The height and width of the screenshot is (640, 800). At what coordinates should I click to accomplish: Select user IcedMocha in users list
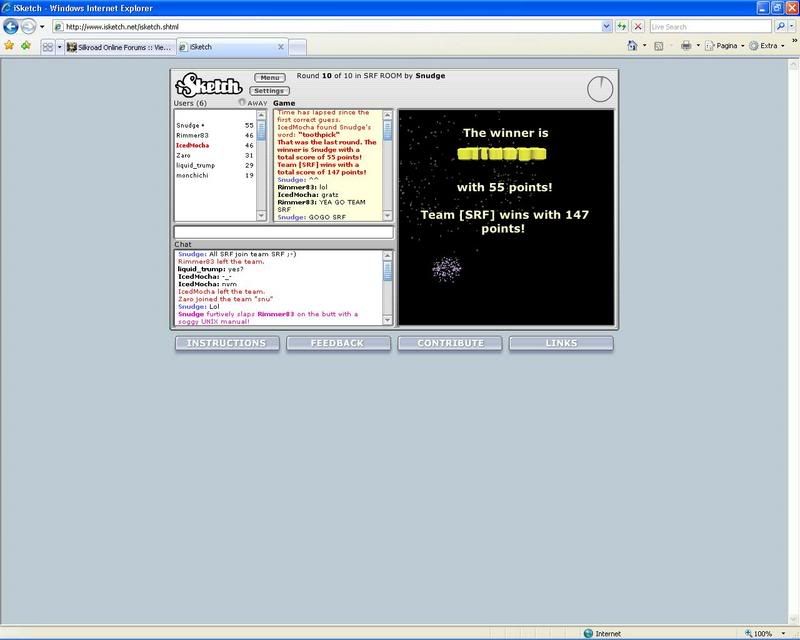coord(214,145)
